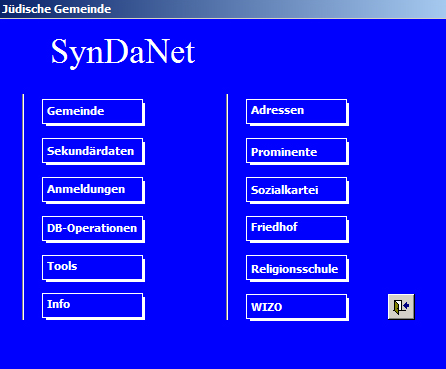Open the Sozialkartei records
Screen dimensions: 446x369
297,190
